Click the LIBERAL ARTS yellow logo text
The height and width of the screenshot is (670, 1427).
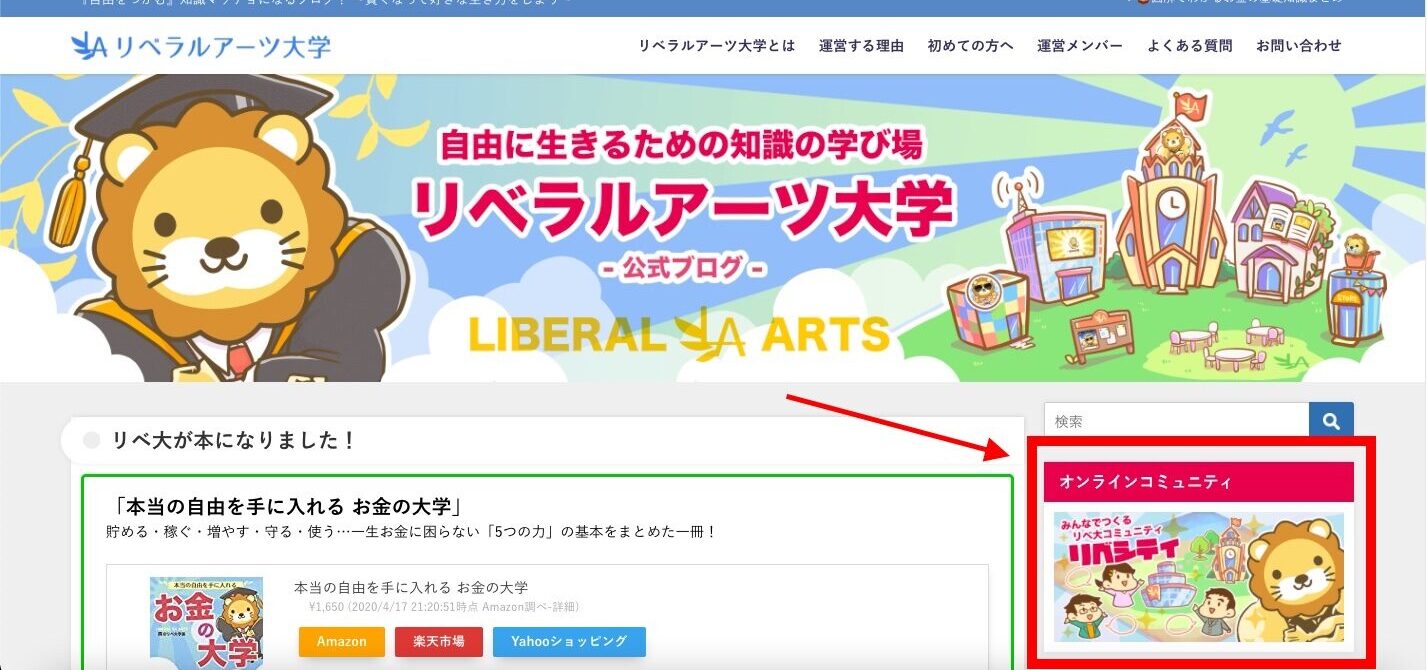coord(679,334)
